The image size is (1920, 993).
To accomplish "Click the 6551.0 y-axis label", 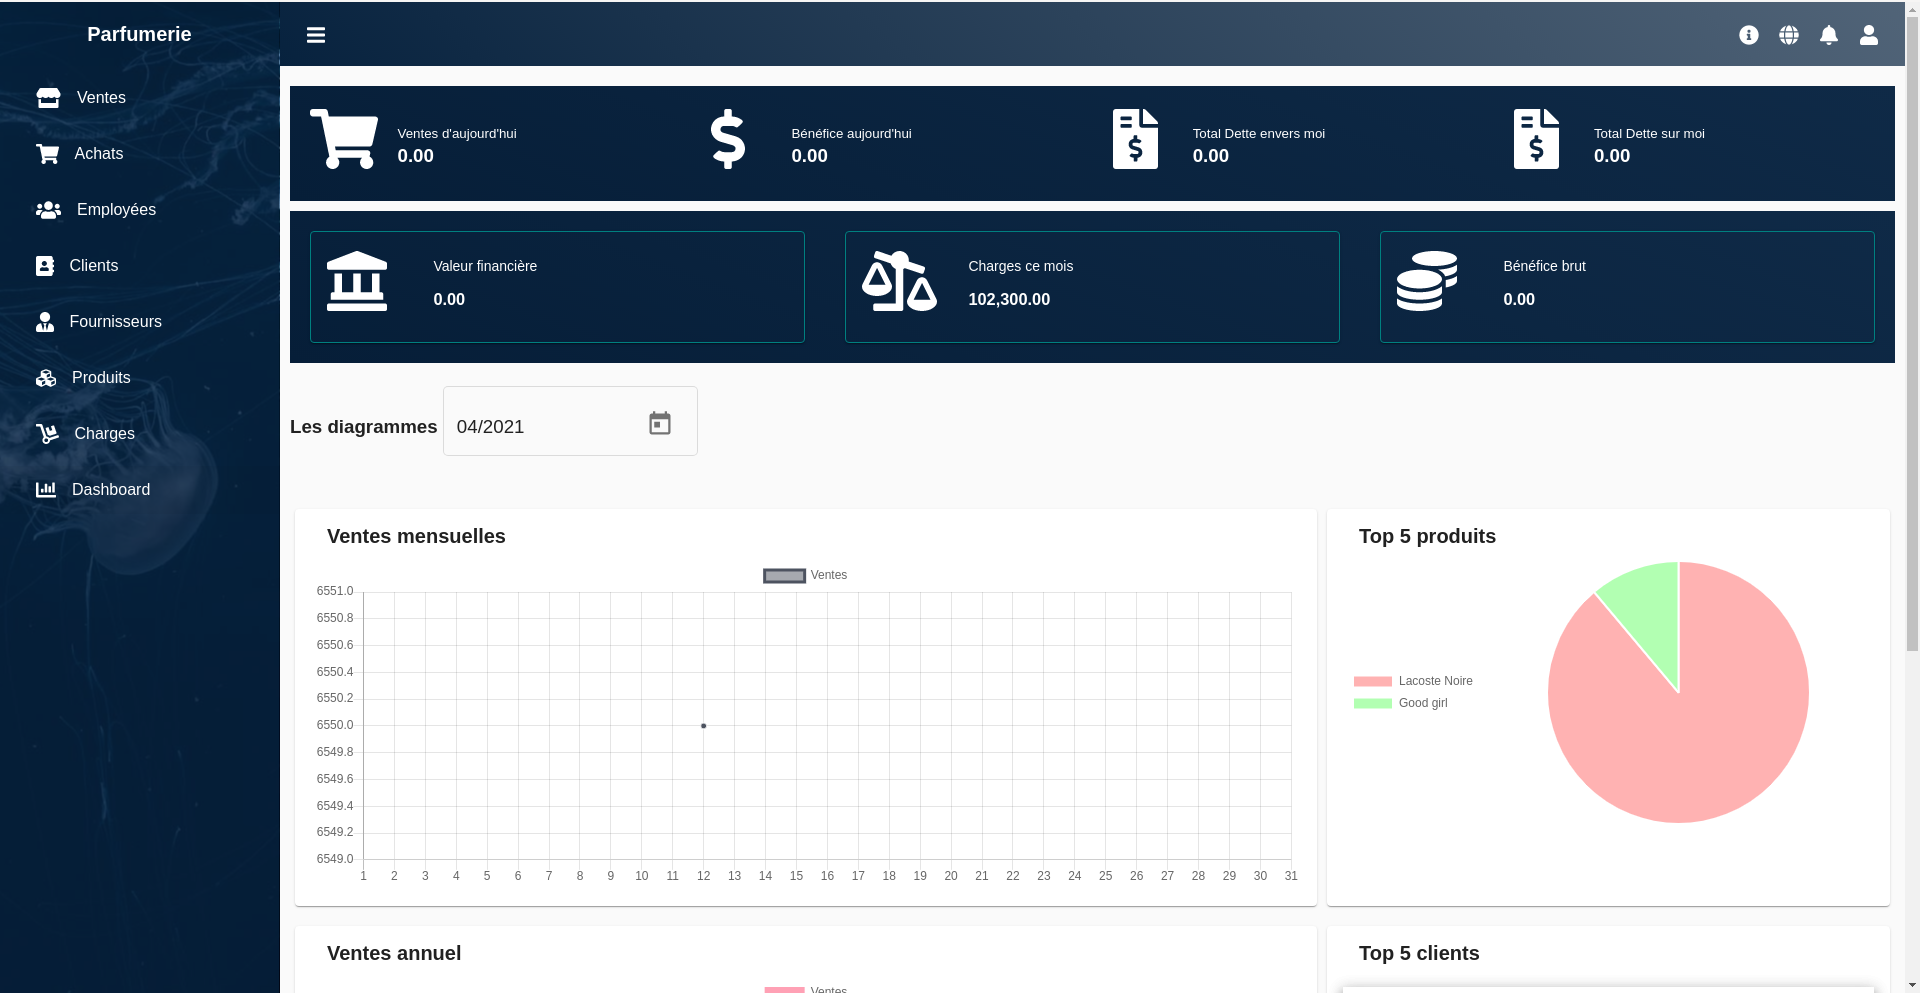I will click(x=335, y=591).
